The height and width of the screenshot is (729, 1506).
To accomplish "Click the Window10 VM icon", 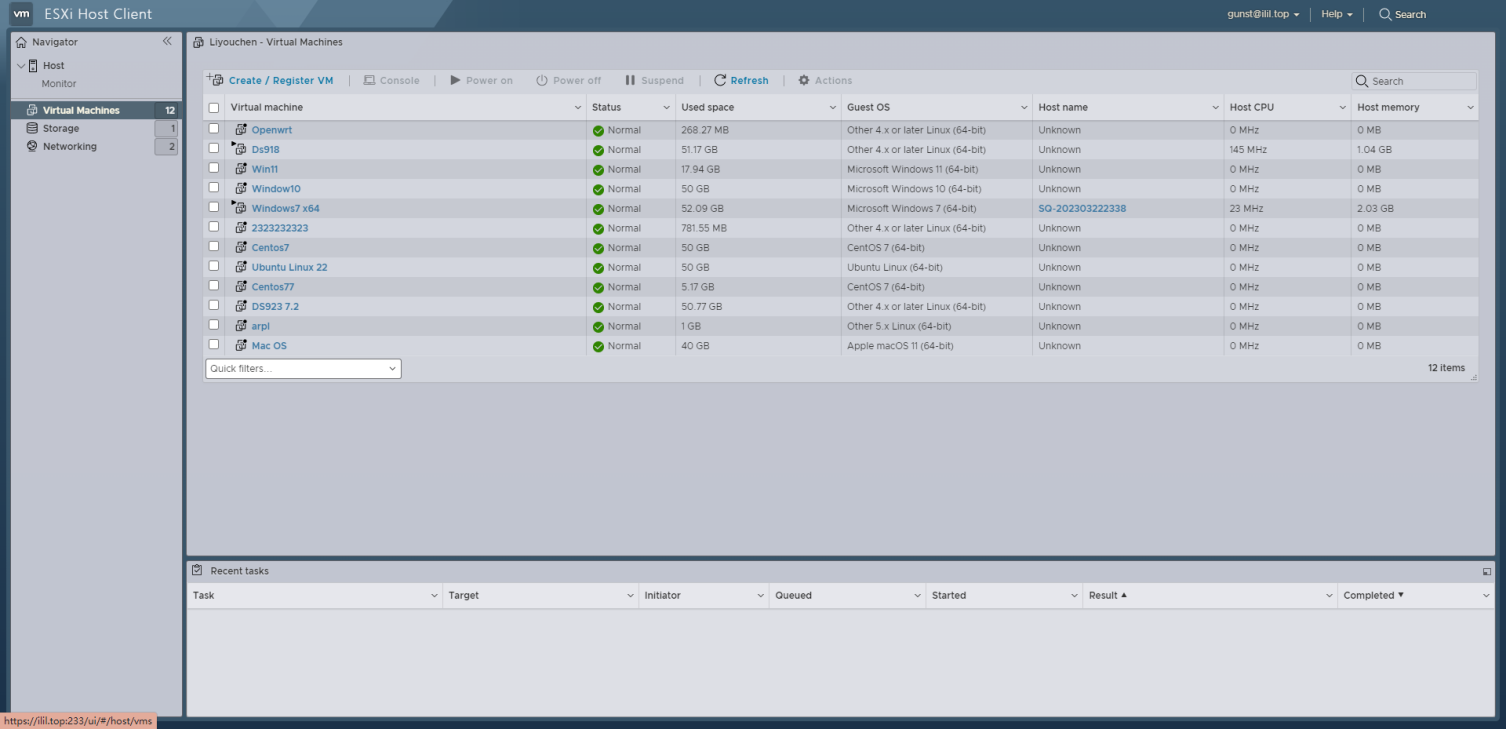I will click(241, 188).
